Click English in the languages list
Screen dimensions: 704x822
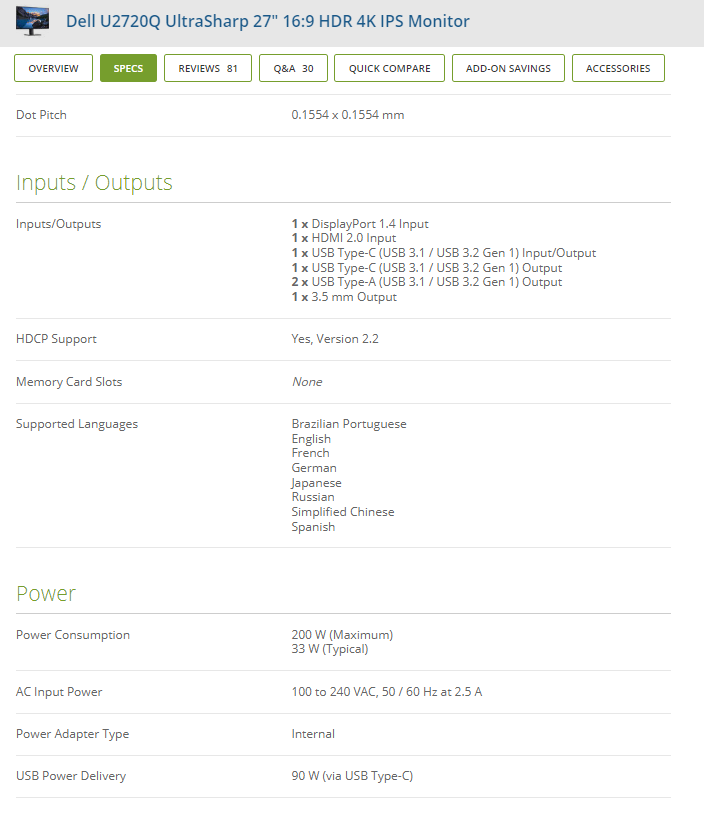point(311,439)
